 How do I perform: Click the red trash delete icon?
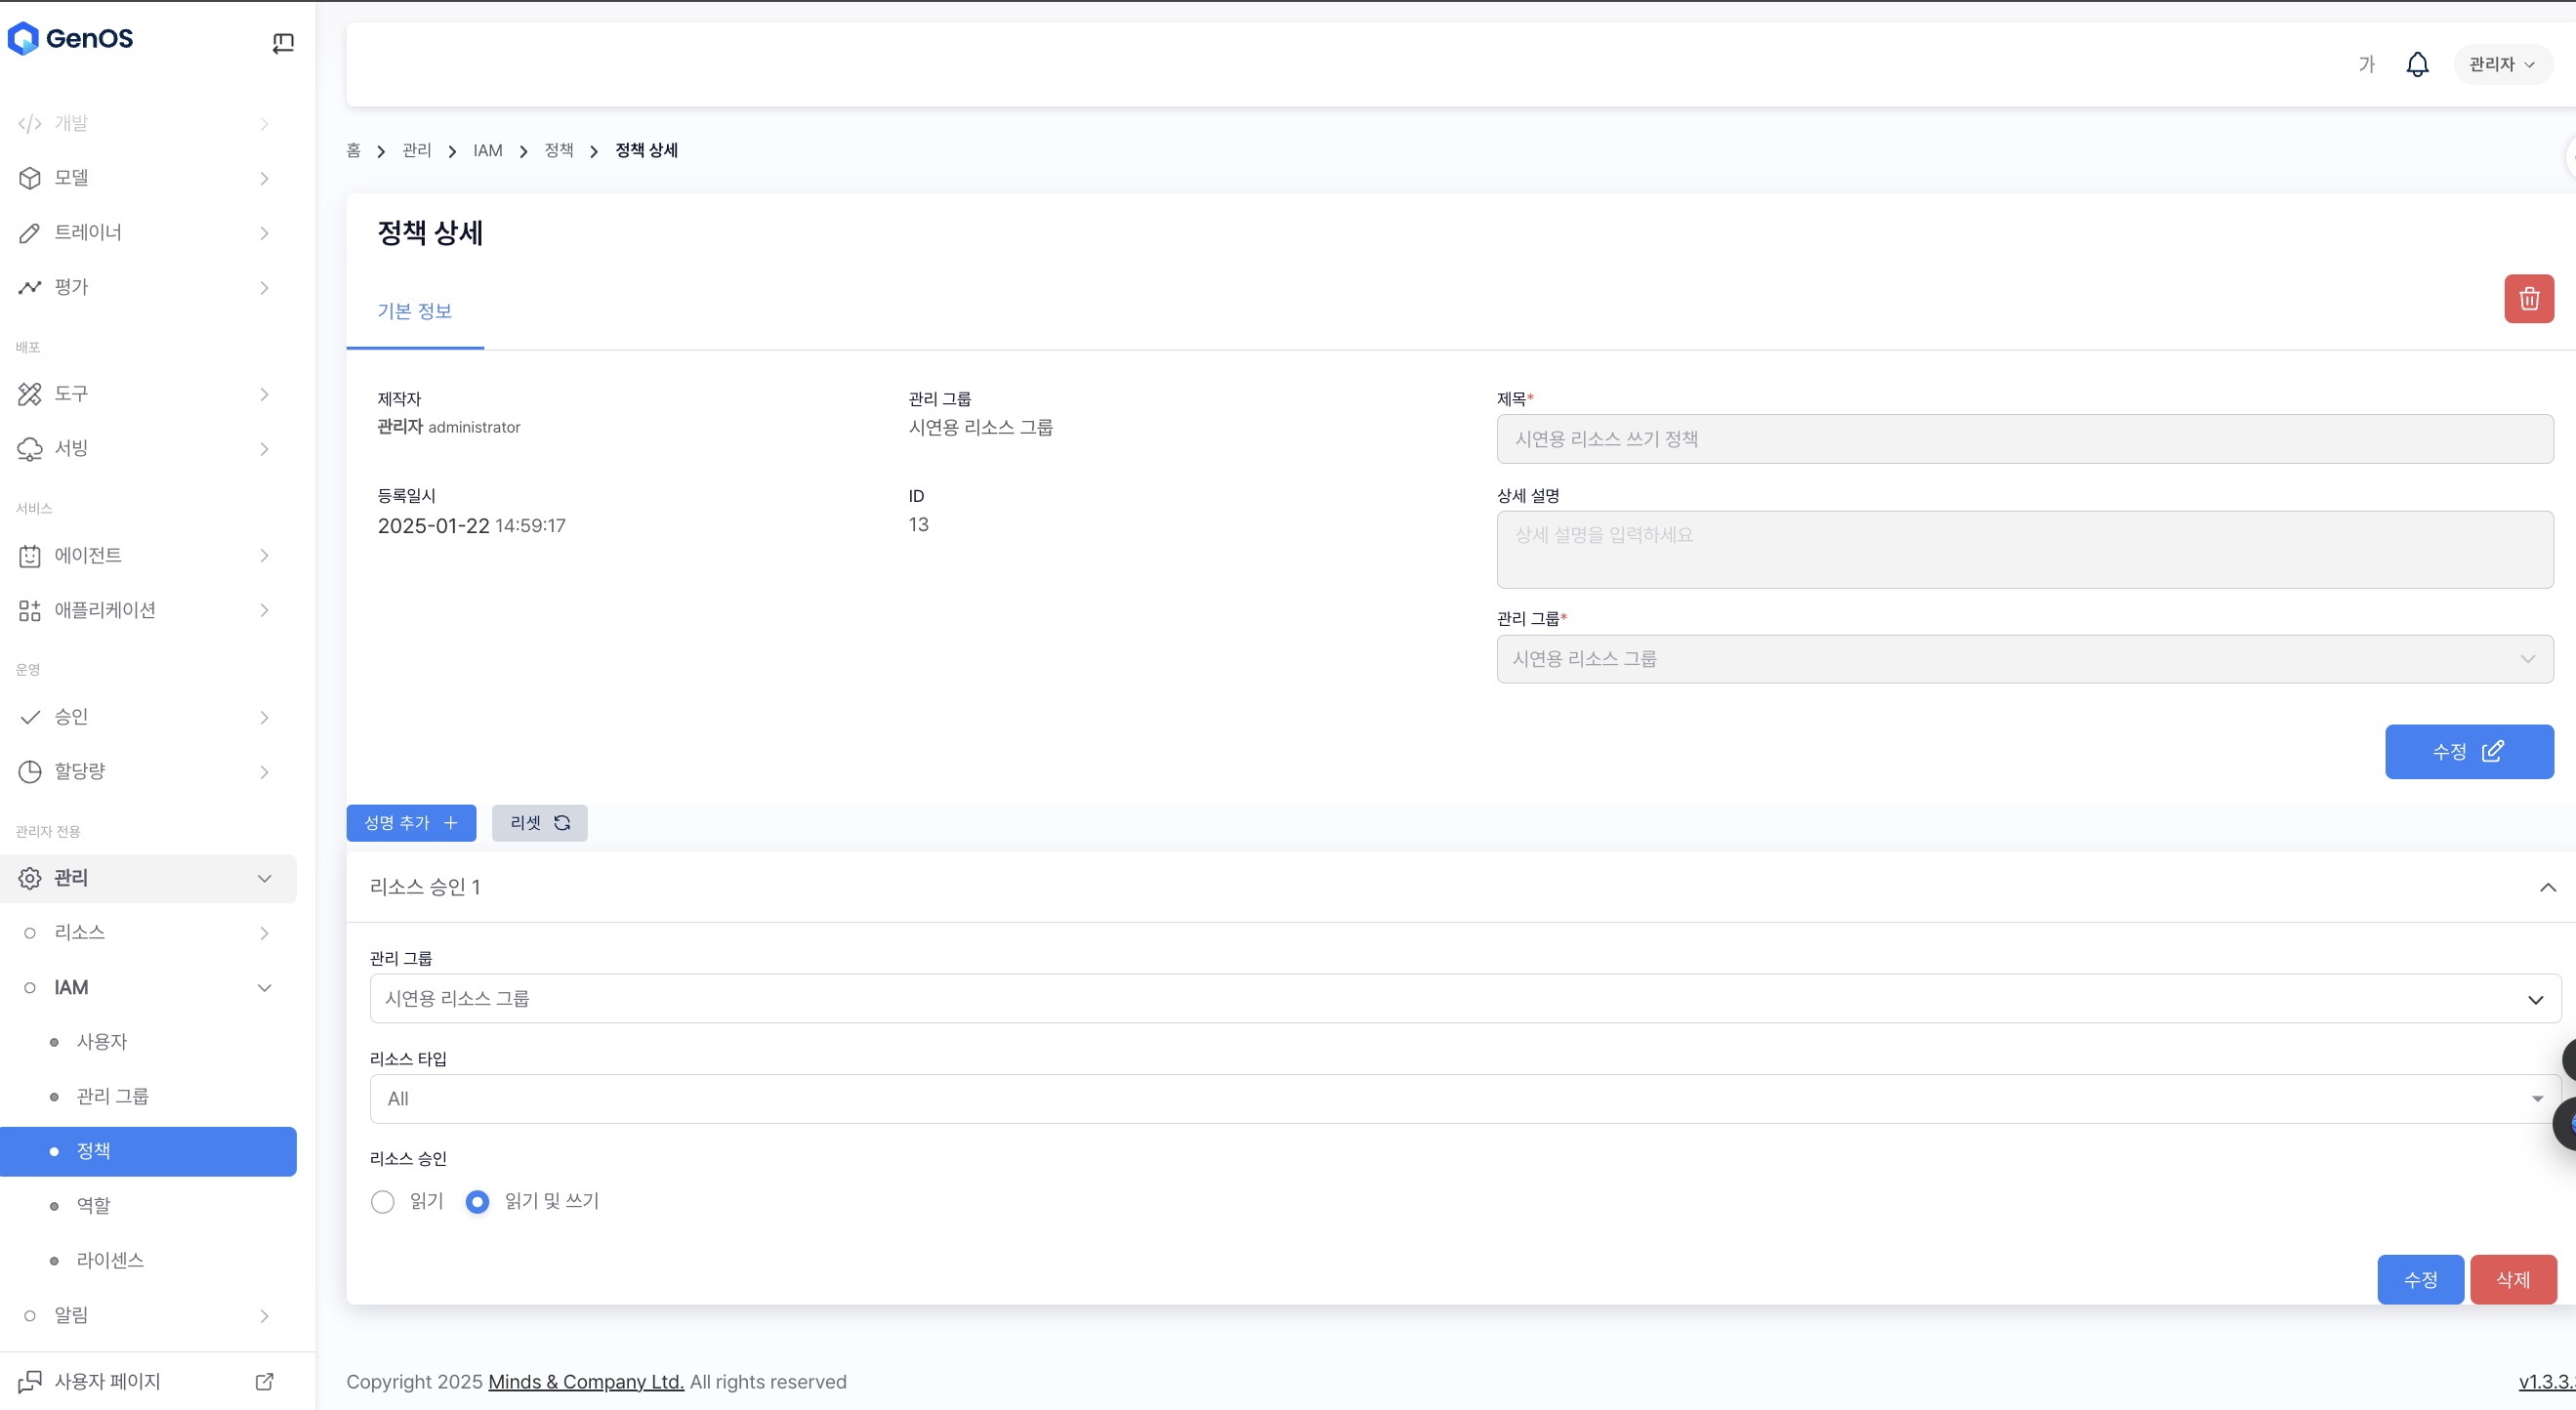[2528, 299]
